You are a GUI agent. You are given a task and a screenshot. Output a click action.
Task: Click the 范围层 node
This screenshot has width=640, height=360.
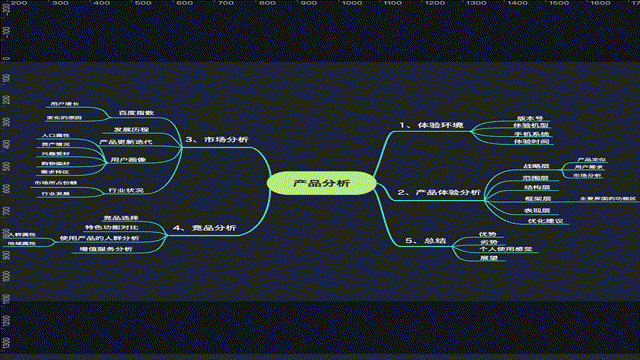click(x=536, y=178)
